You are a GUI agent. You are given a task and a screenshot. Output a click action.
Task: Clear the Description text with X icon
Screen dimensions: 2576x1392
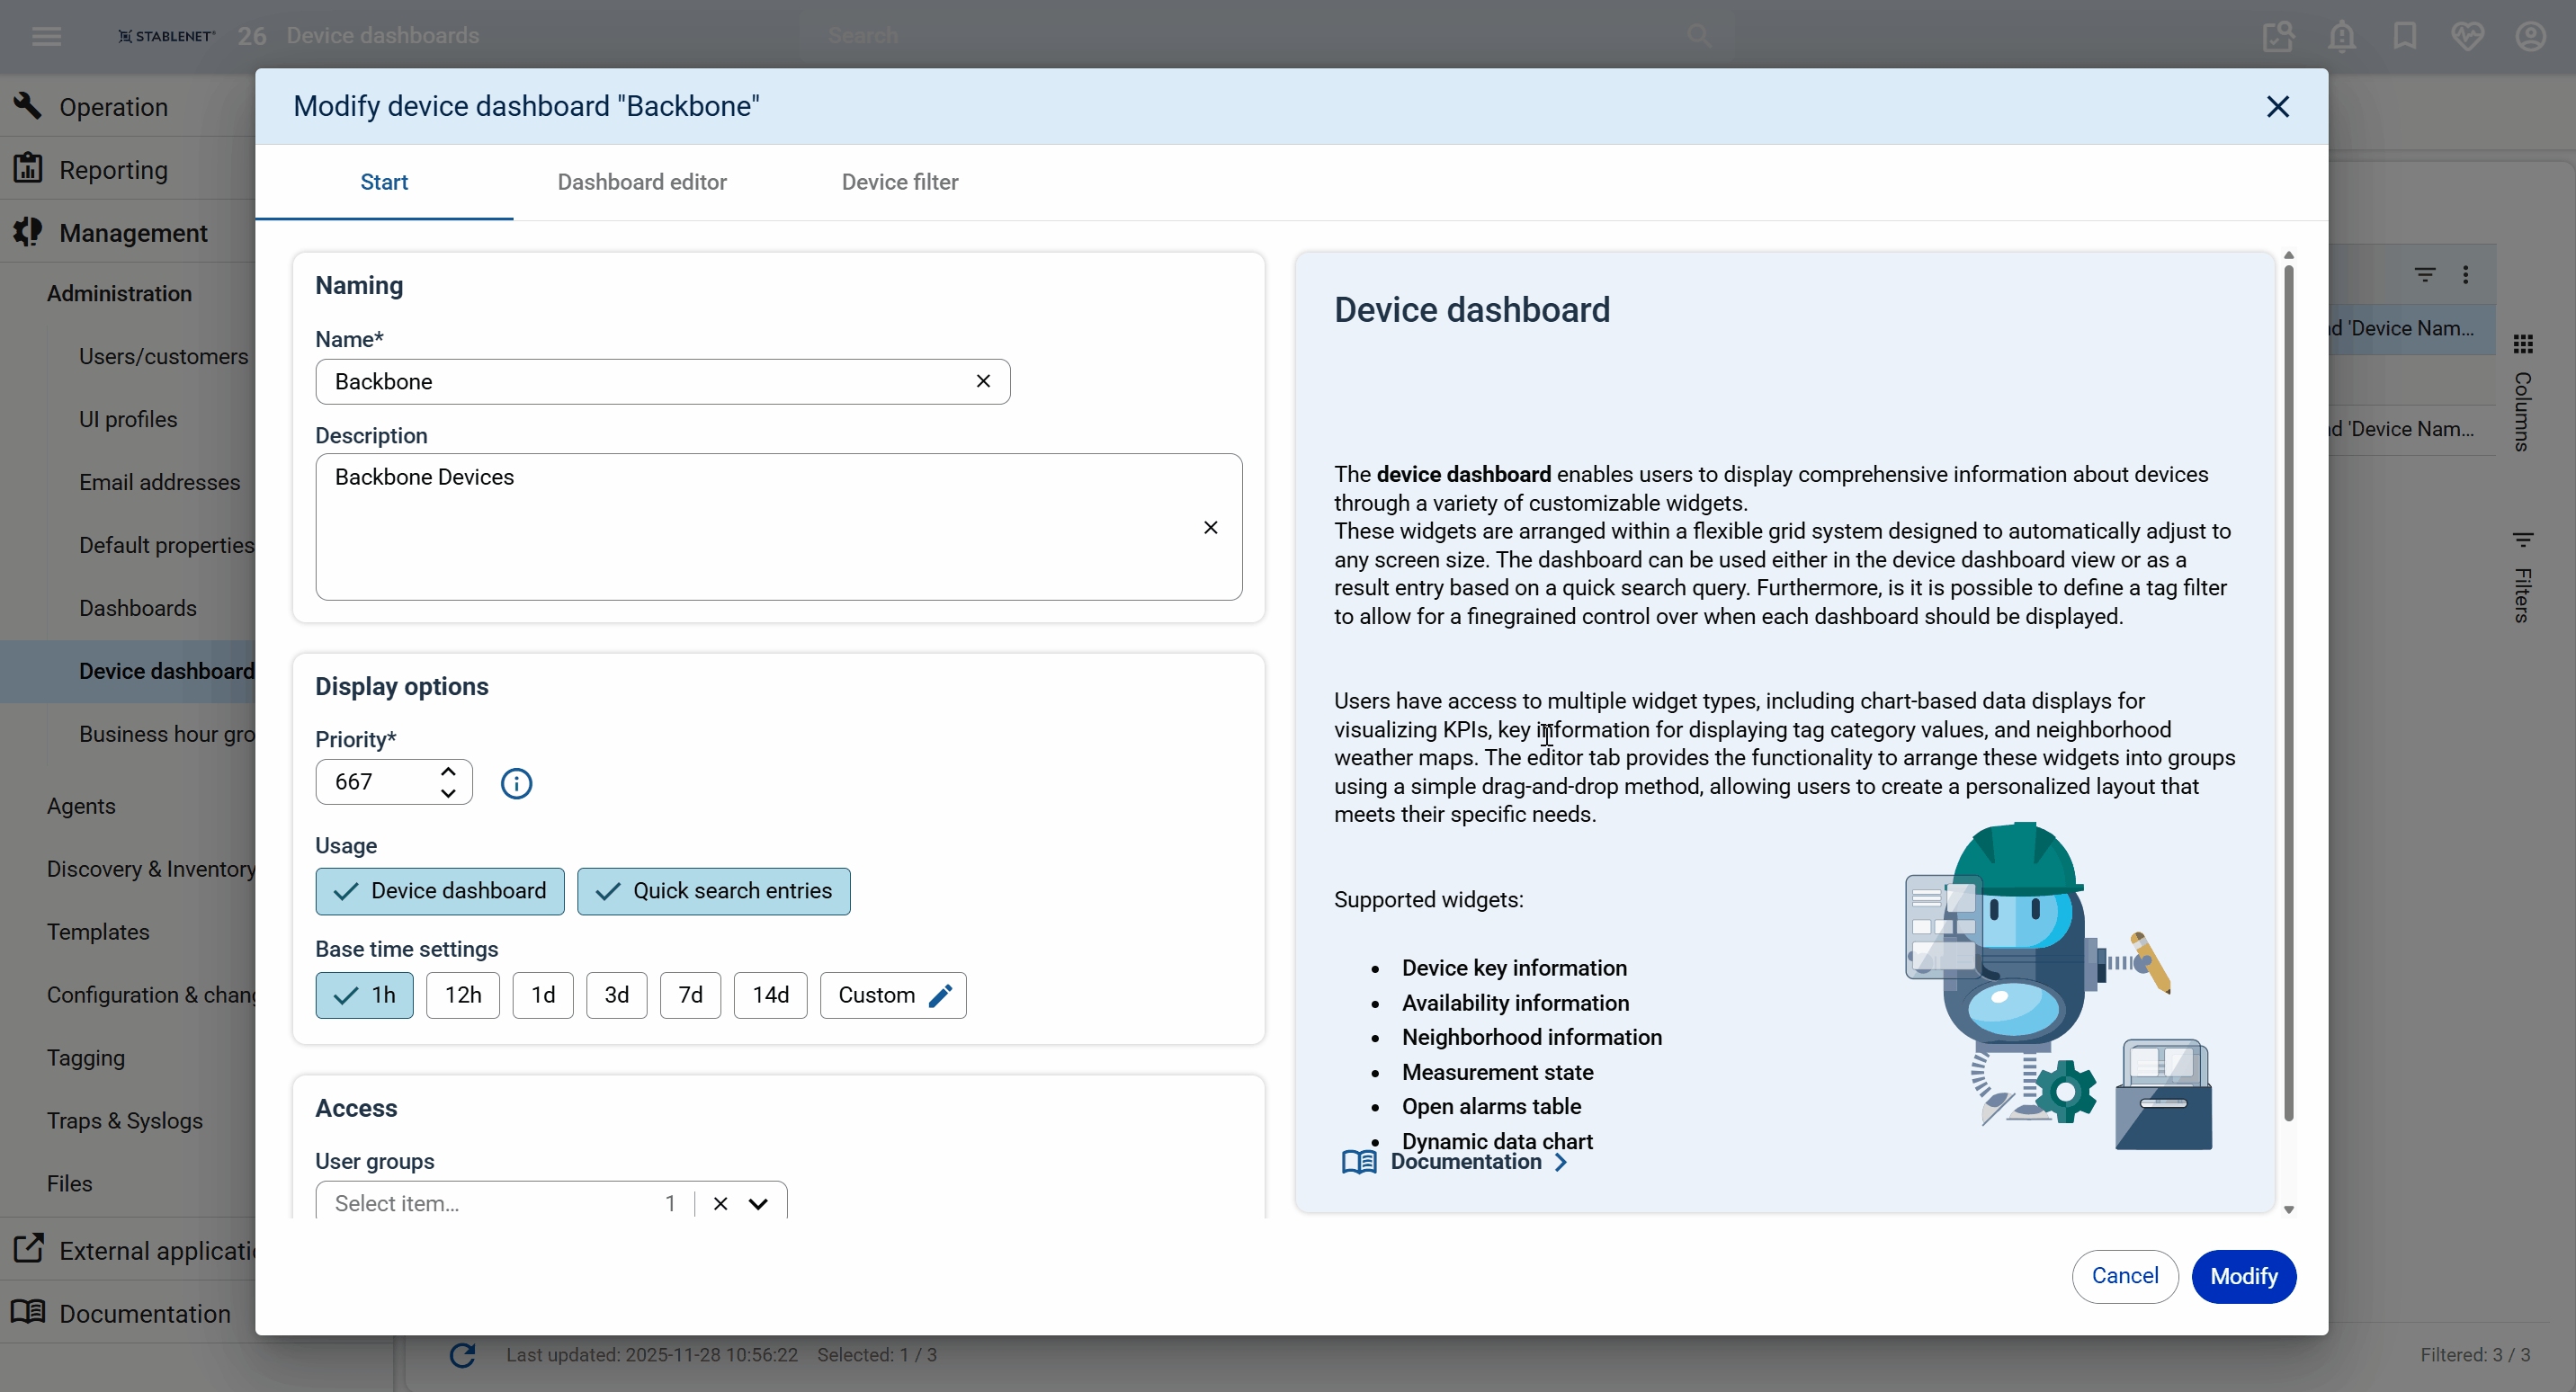click(1210, 527)
